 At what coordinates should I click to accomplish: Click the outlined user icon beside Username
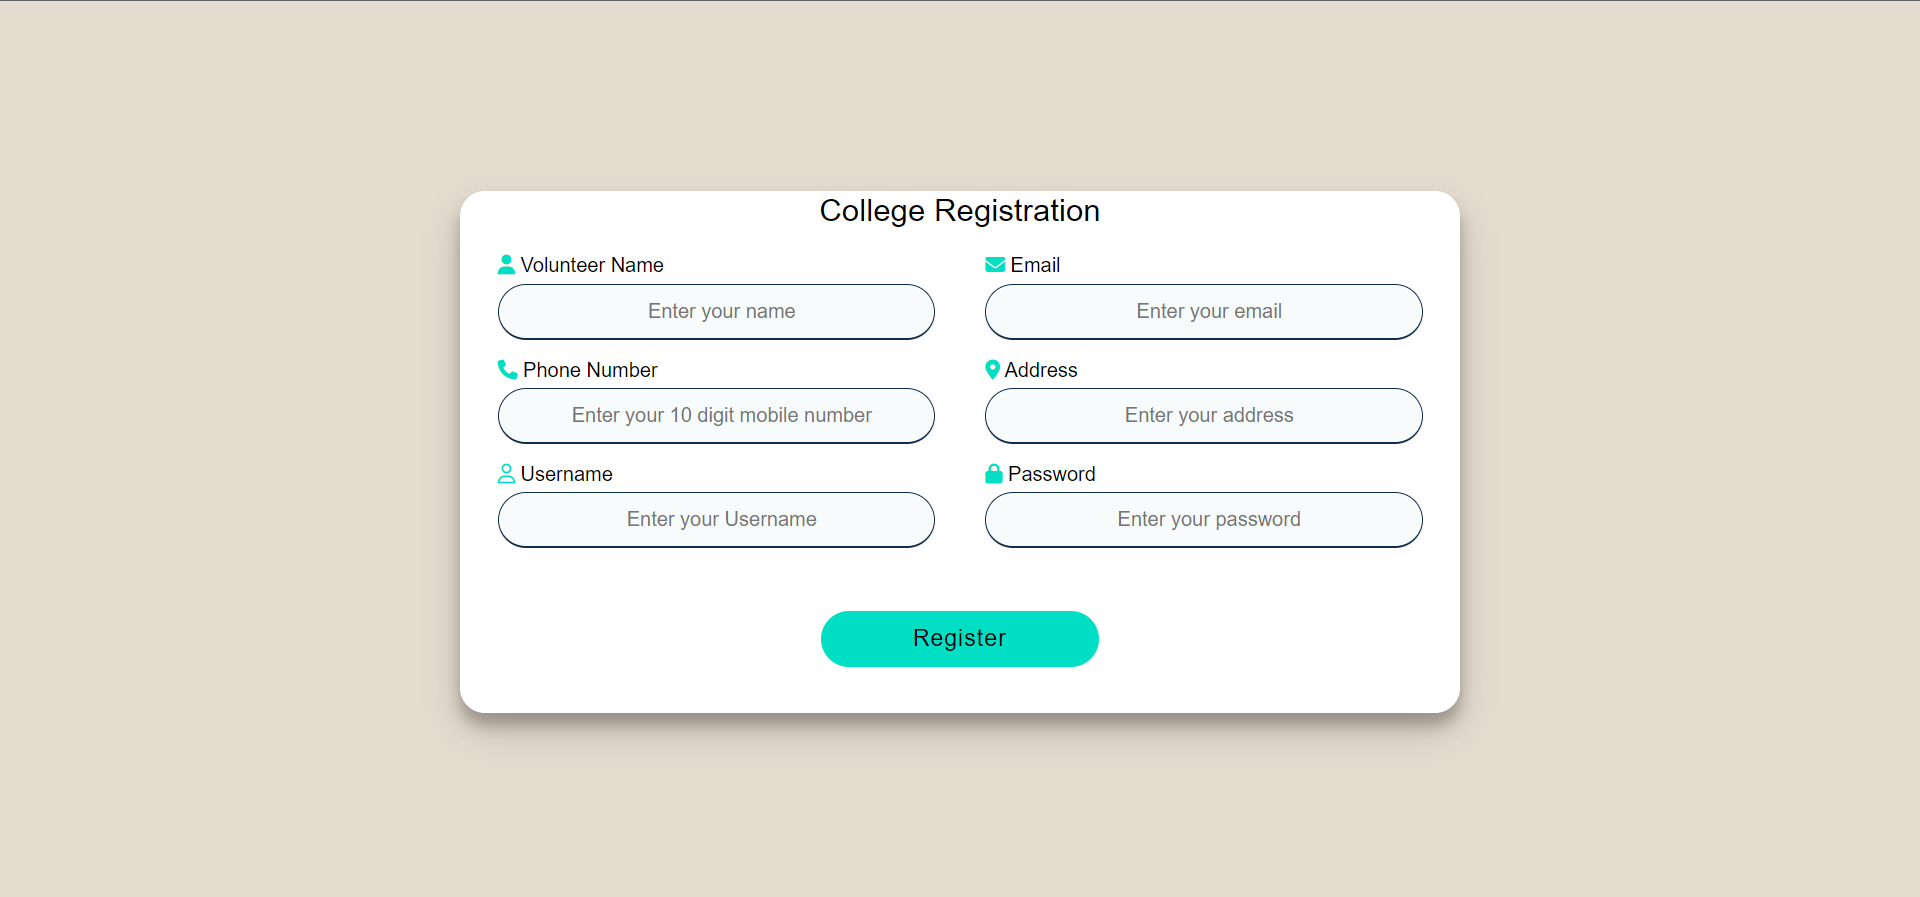click(506, 474)
